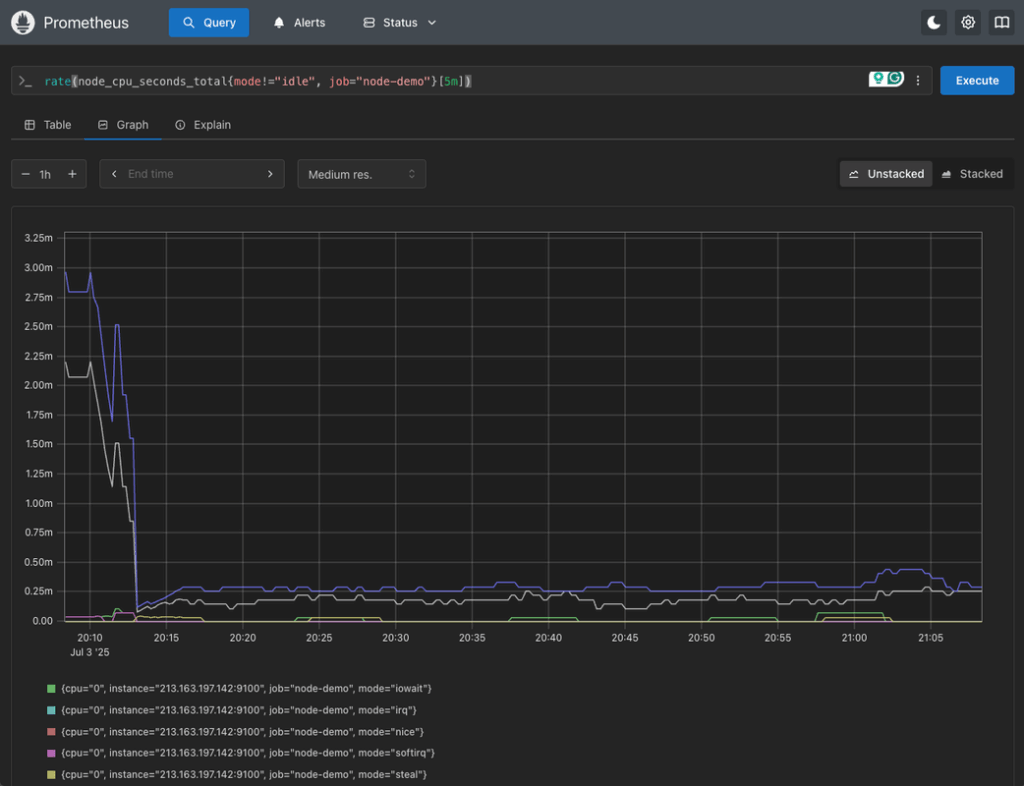Image resolution: width=1024 pixels, height=786 pixels.
Task: Select Stacked graph mode
Action: coord(972,174)
